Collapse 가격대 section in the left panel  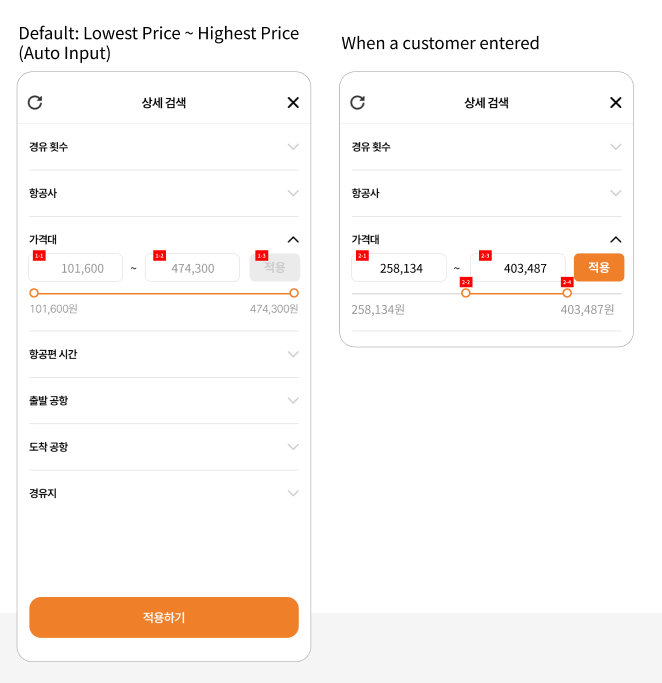(293, 240)
